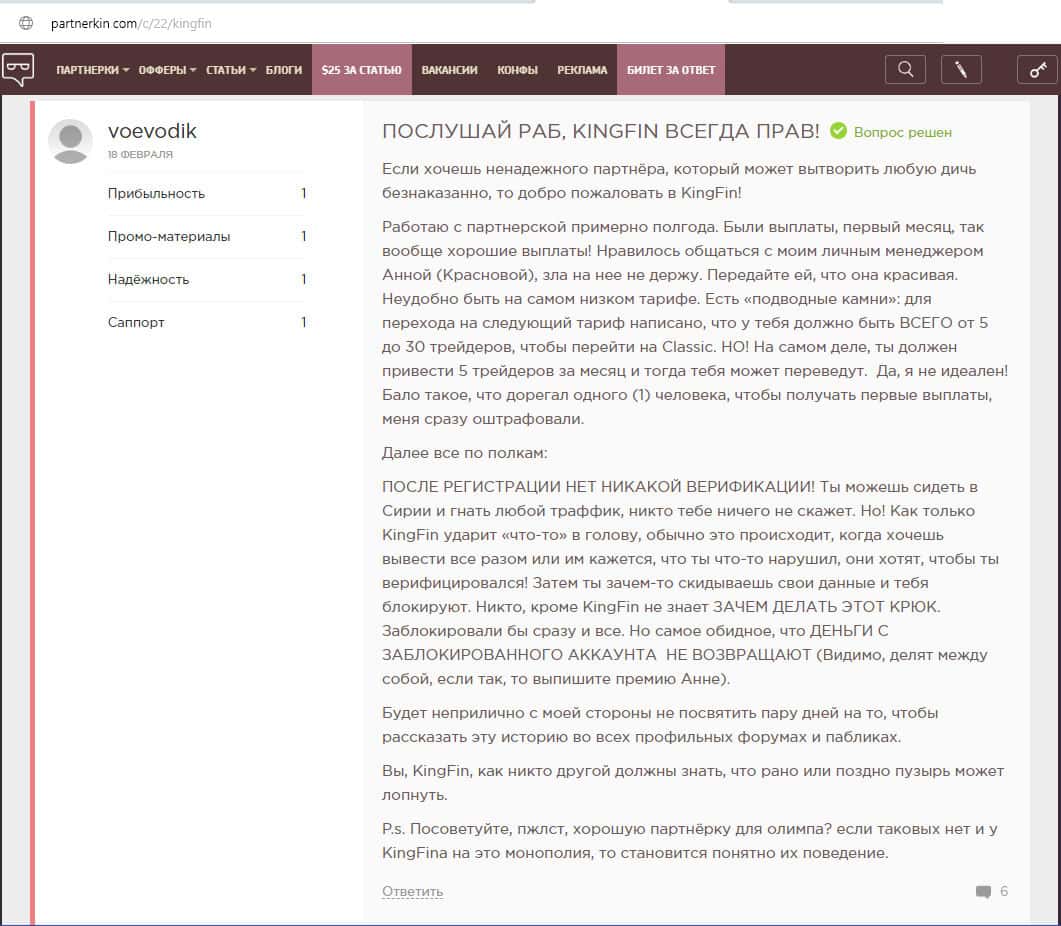Click the Саппорт rating row
Viewport: 1061px width, 926px height.
coord(207,322)
